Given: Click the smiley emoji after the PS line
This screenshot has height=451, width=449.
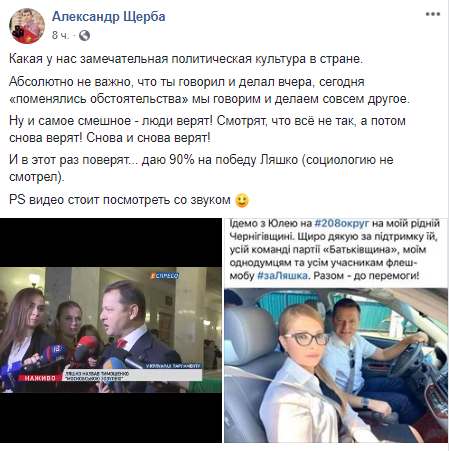Looking at the screenshot, I should (242, 201).
